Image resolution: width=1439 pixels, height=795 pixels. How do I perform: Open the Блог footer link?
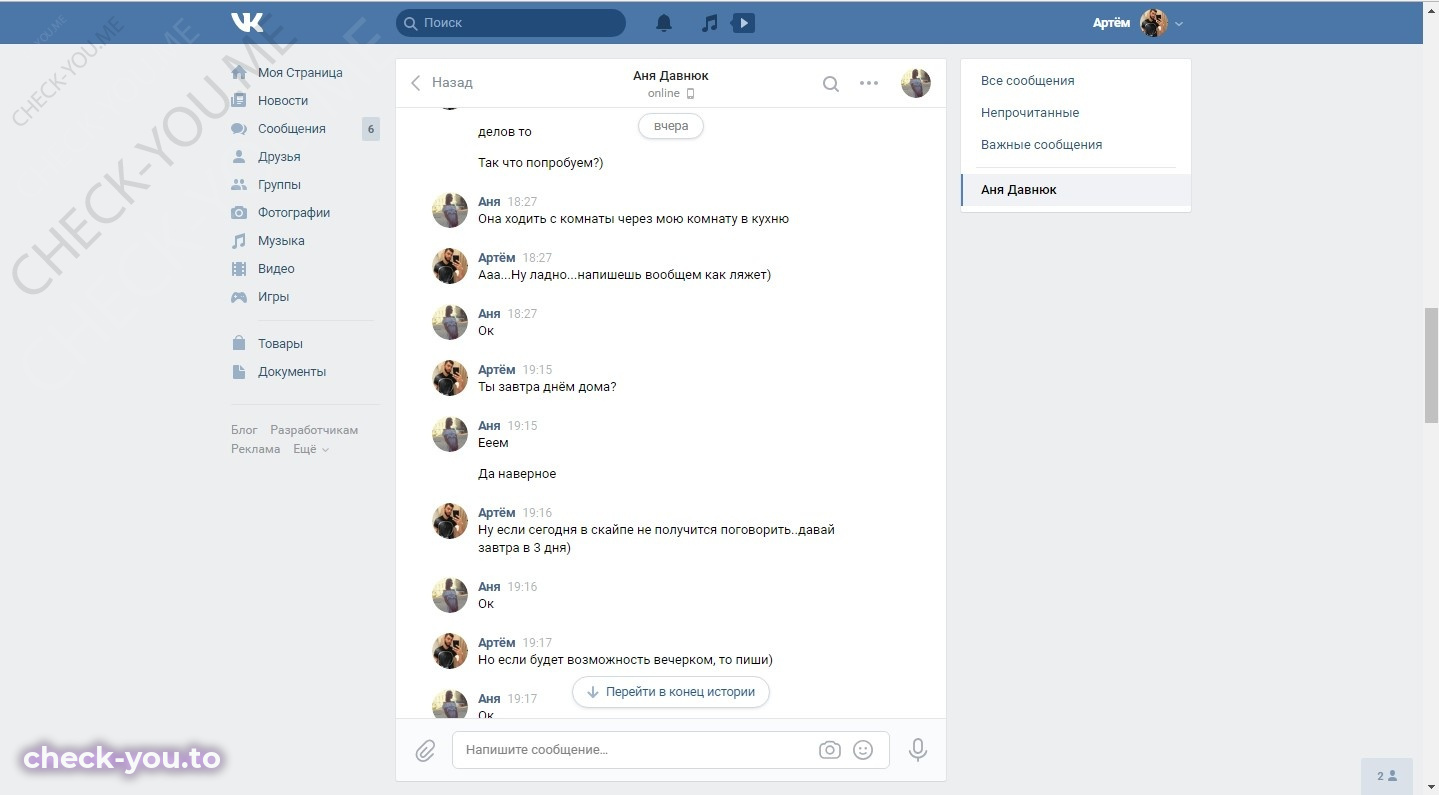[x=244, y=430]
